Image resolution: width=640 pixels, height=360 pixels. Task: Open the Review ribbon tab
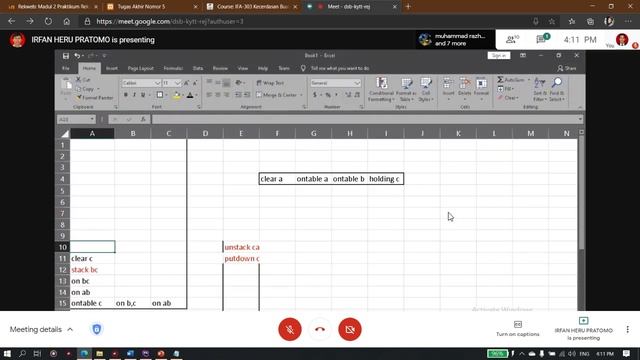coord(220,68)
